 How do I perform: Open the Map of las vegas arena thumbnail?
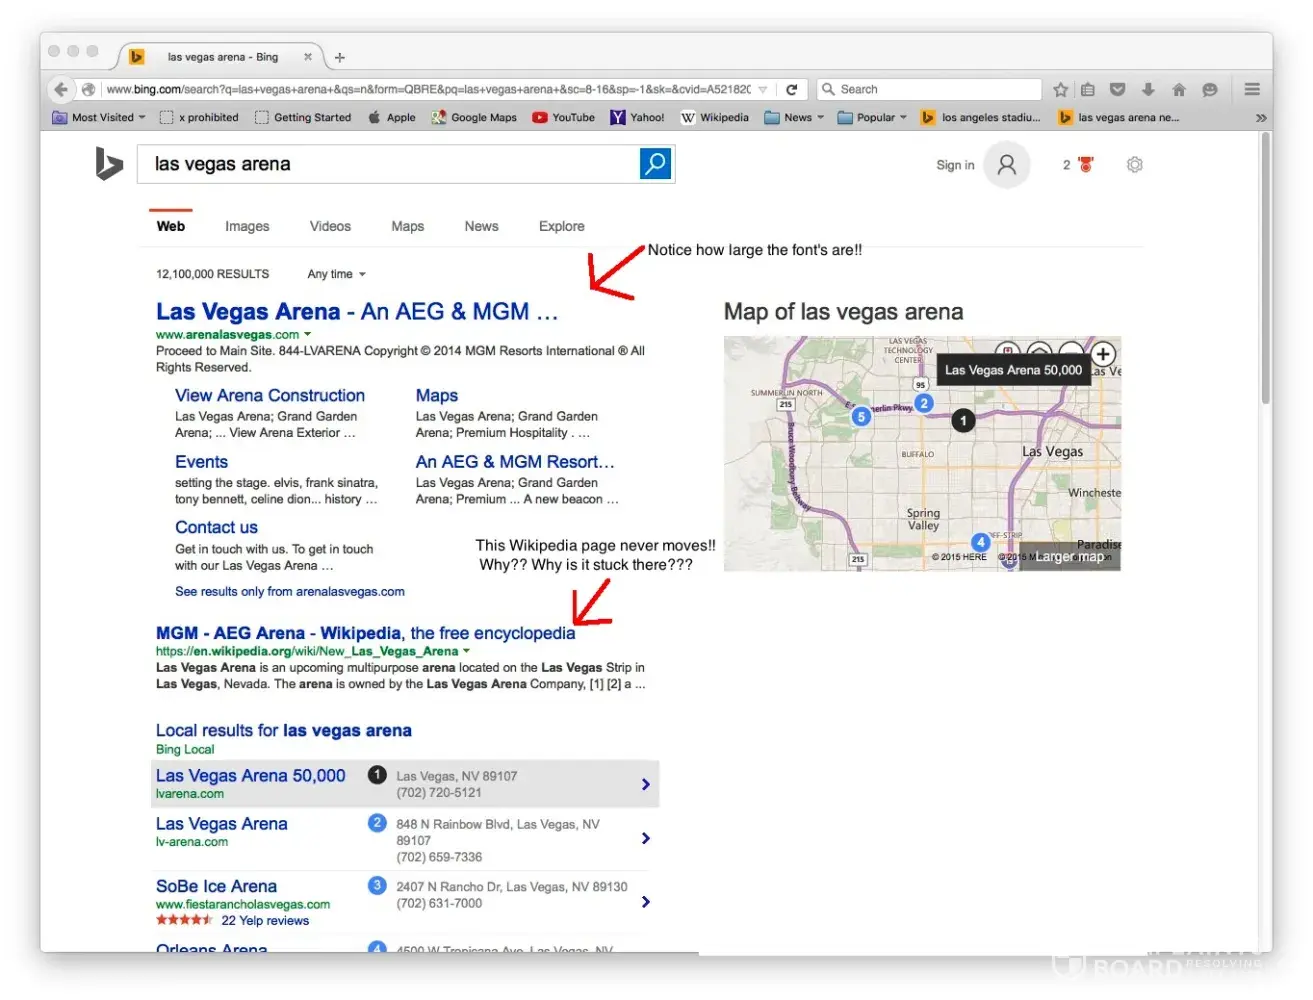[922, 454]
